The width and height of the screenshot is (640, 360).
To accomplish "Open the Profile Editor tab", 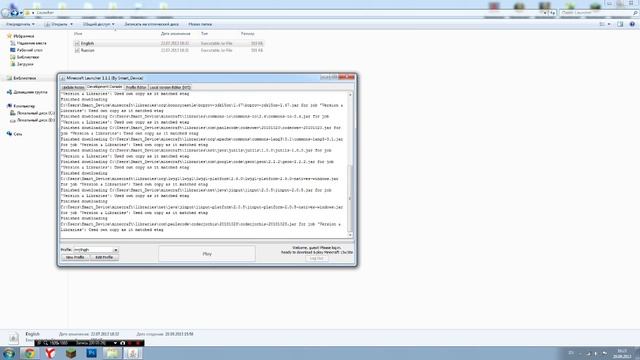I will 136,87.
